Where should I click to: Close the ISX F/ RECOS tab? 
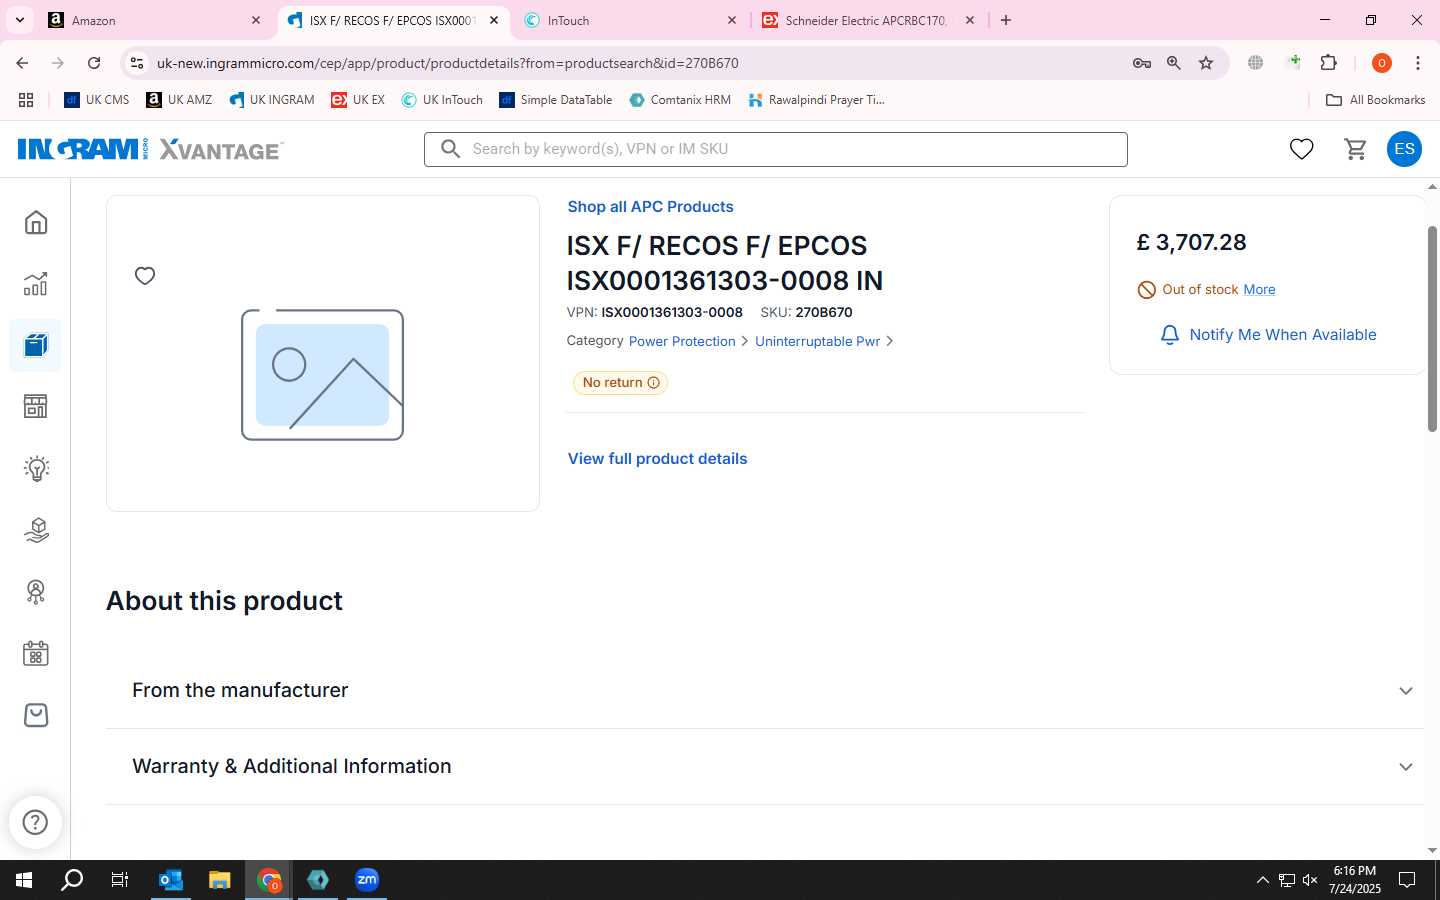(x=494, y=20)
